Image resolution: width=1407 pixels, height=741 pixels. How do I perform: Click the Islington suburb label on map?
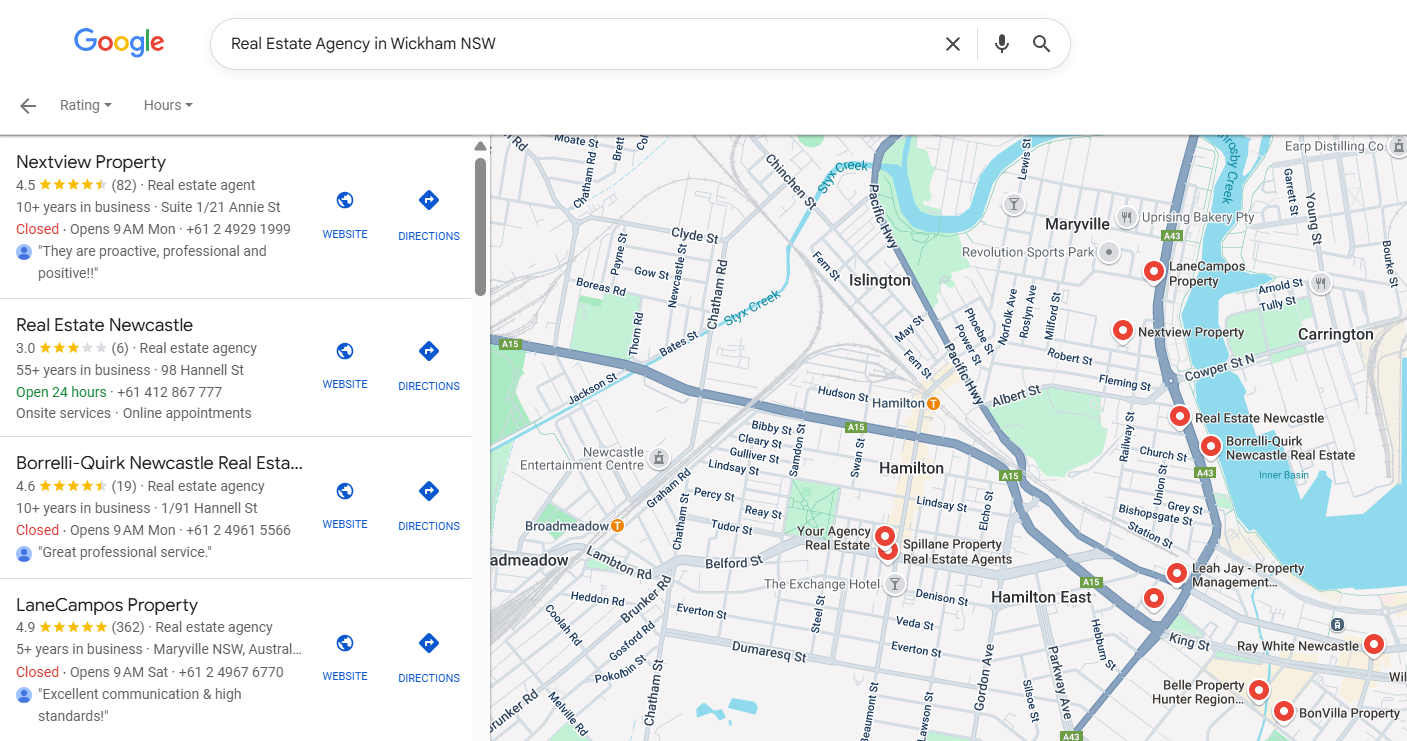click(x=880, y=280)
